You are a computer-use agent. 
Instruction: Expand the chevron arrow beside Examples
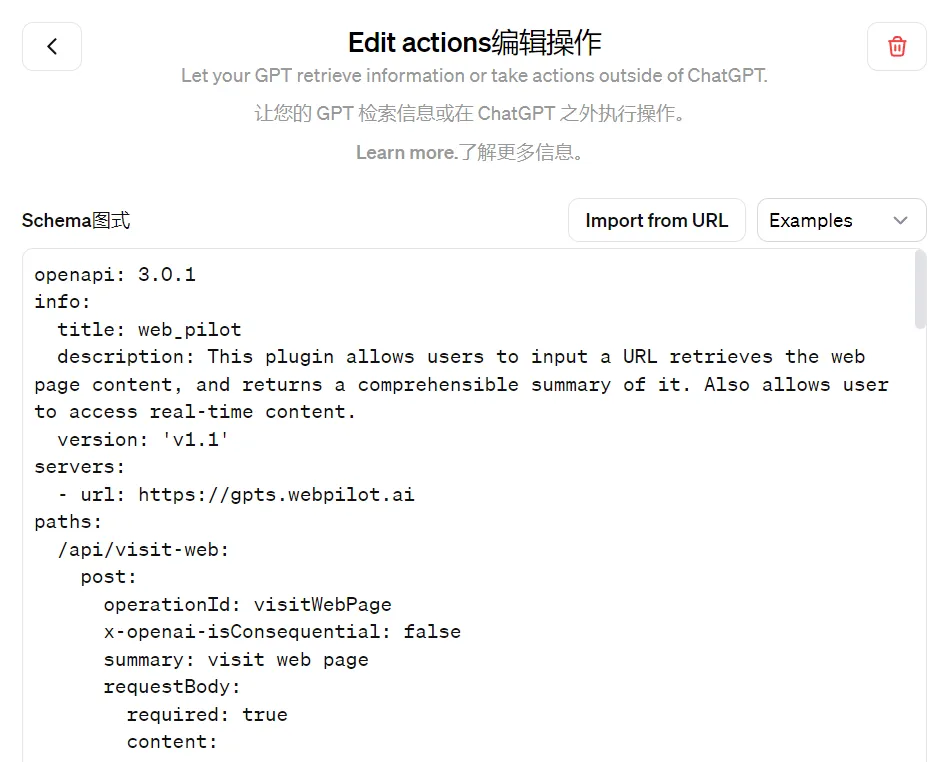click(900, 221)
